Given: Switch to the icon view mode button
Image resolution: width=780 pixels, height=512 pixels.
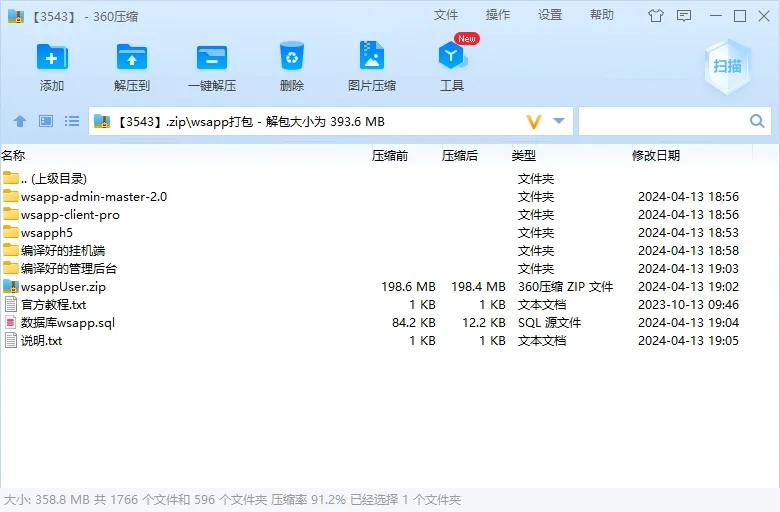Looking at the screenshot, I should pyautogui.click(x=46, y=121).
